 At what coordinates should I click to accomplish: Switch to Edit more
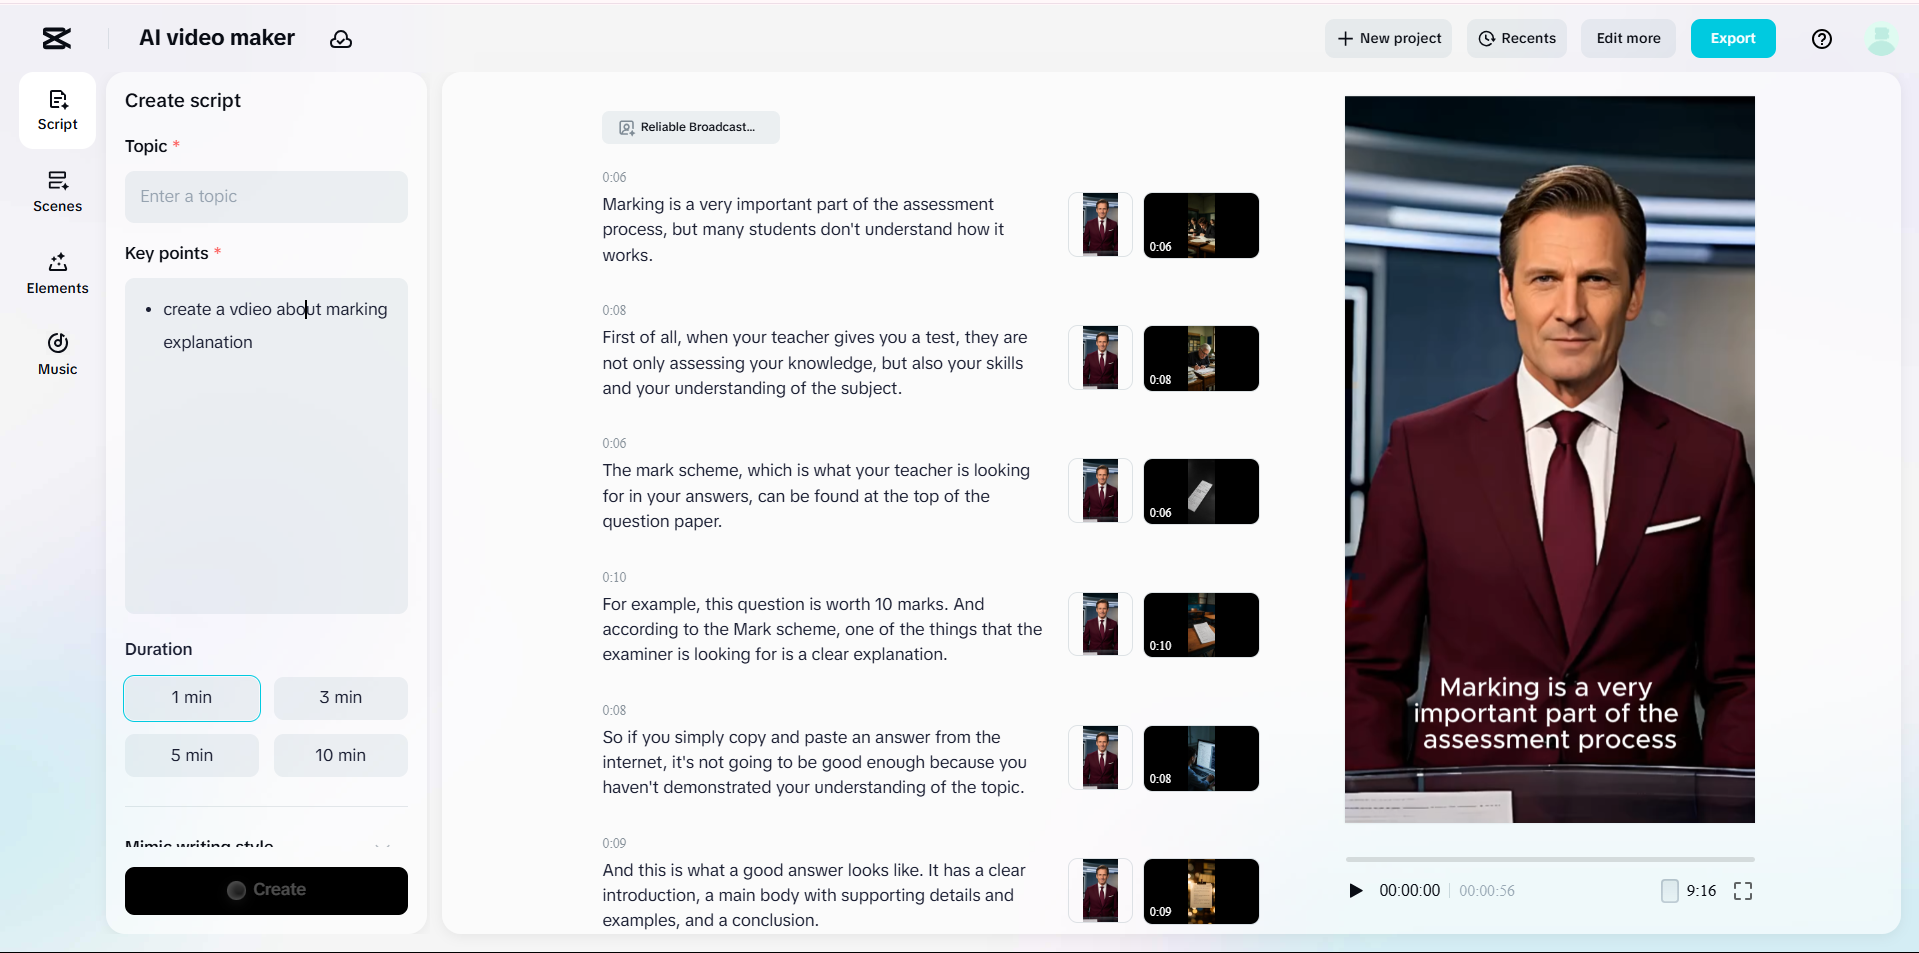tap(1627, 38)
